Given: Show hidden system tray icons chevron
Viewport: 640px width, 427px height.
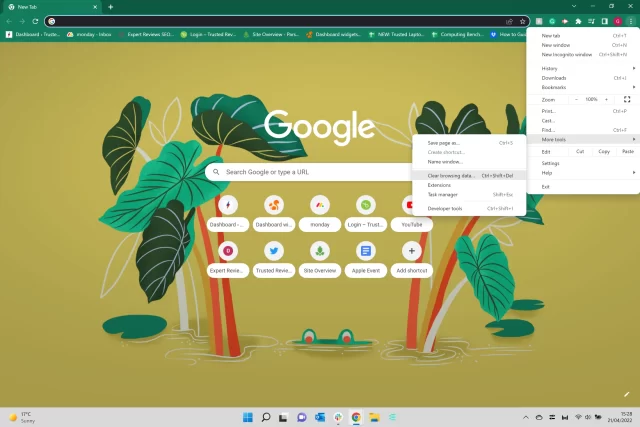Looking at the screenshot, I should (526, 417).
